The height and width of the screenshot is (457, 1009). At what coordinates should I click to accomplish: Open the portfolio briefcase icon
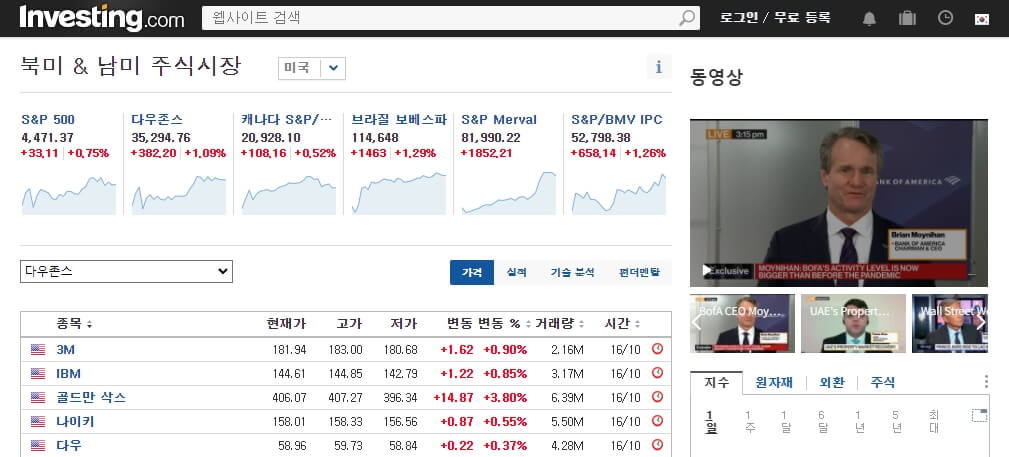[x=907, y=18]
